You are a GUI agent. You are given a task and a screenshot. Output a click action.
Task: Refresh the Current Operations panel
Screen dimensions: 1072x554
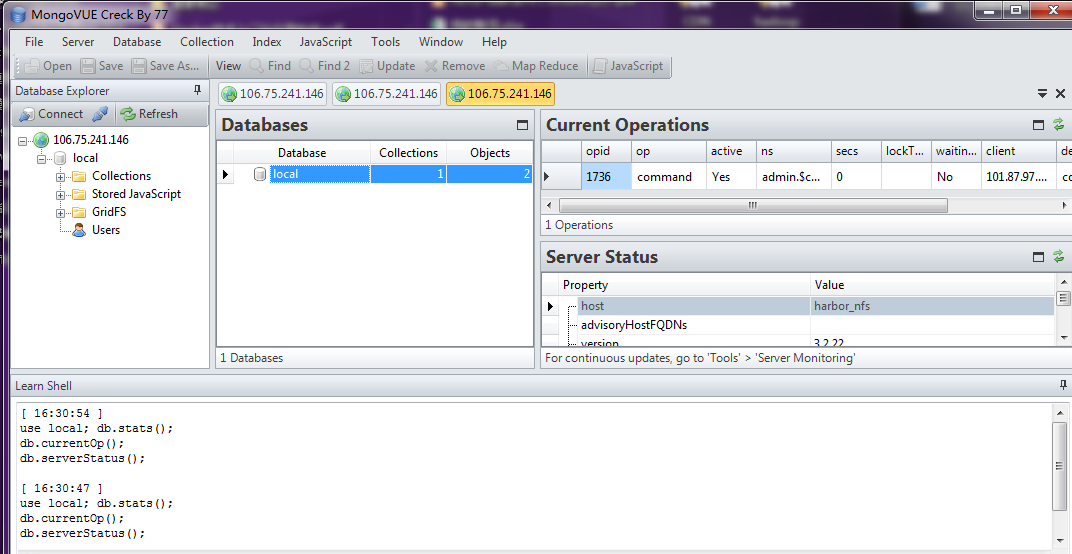(1058, 124)
